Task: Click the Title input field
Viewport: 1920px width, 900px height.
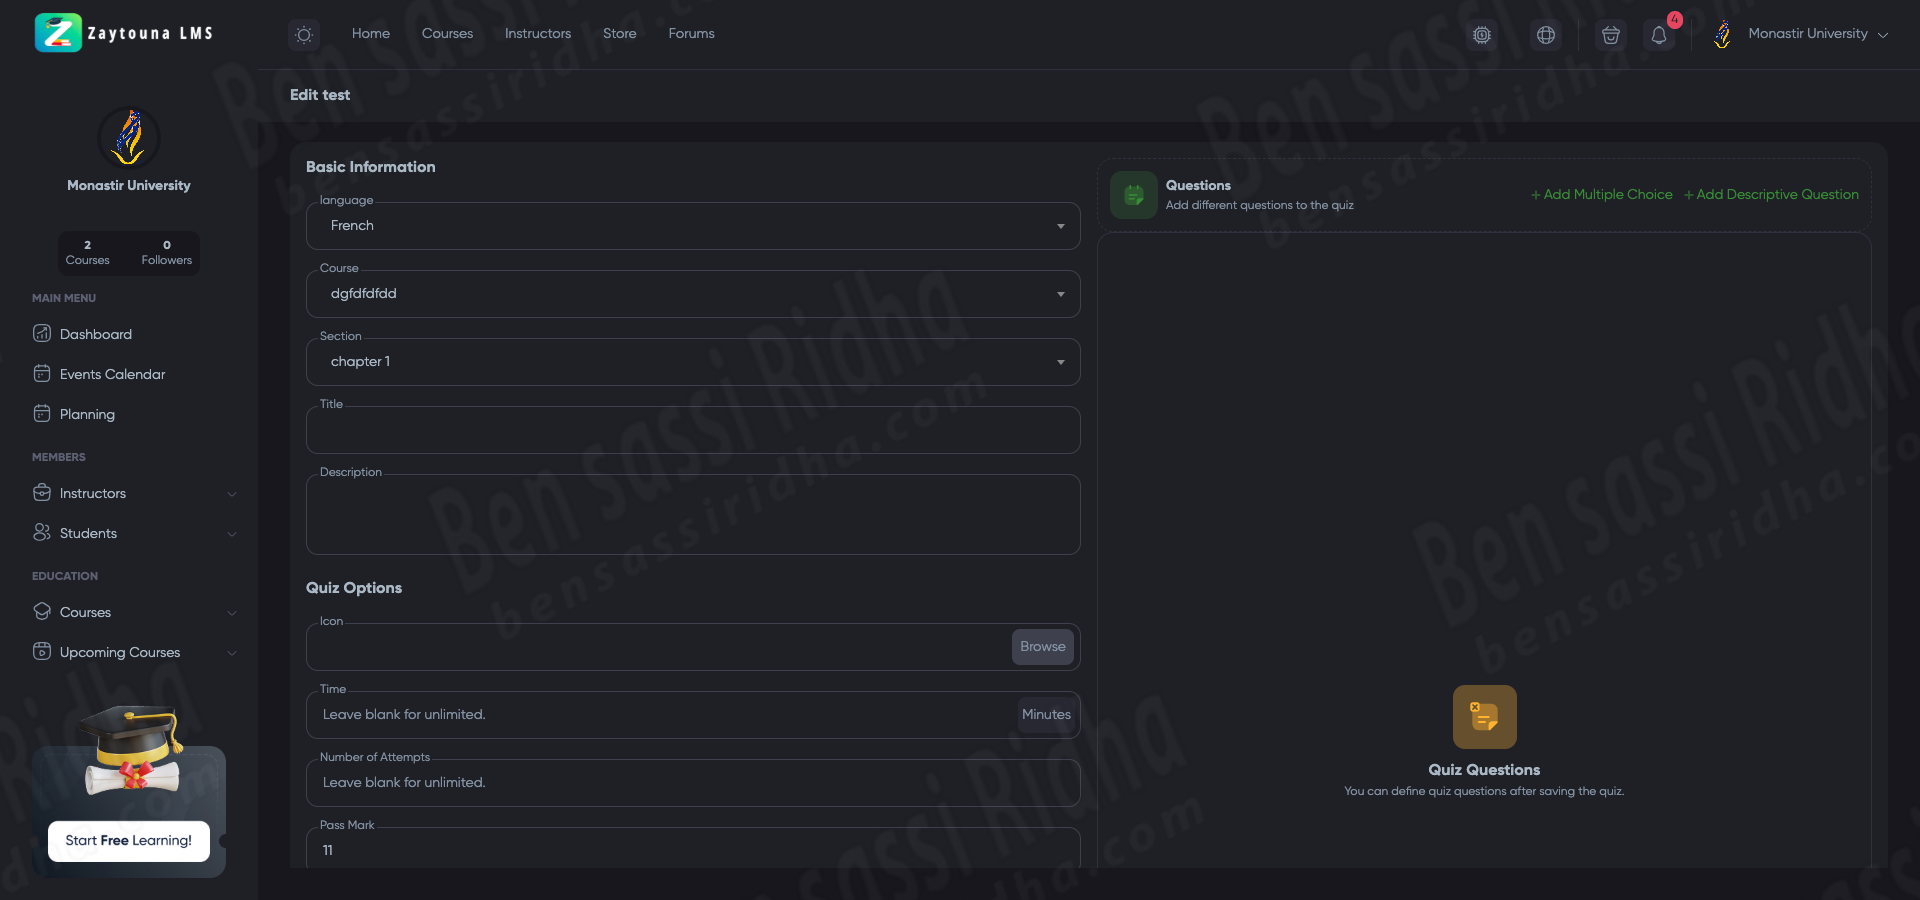Action: [x=692, y=432]
